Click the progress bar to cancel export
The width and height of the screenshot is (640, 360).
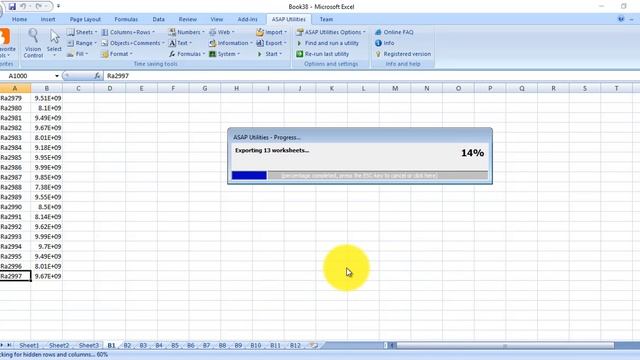coord(360,176)
